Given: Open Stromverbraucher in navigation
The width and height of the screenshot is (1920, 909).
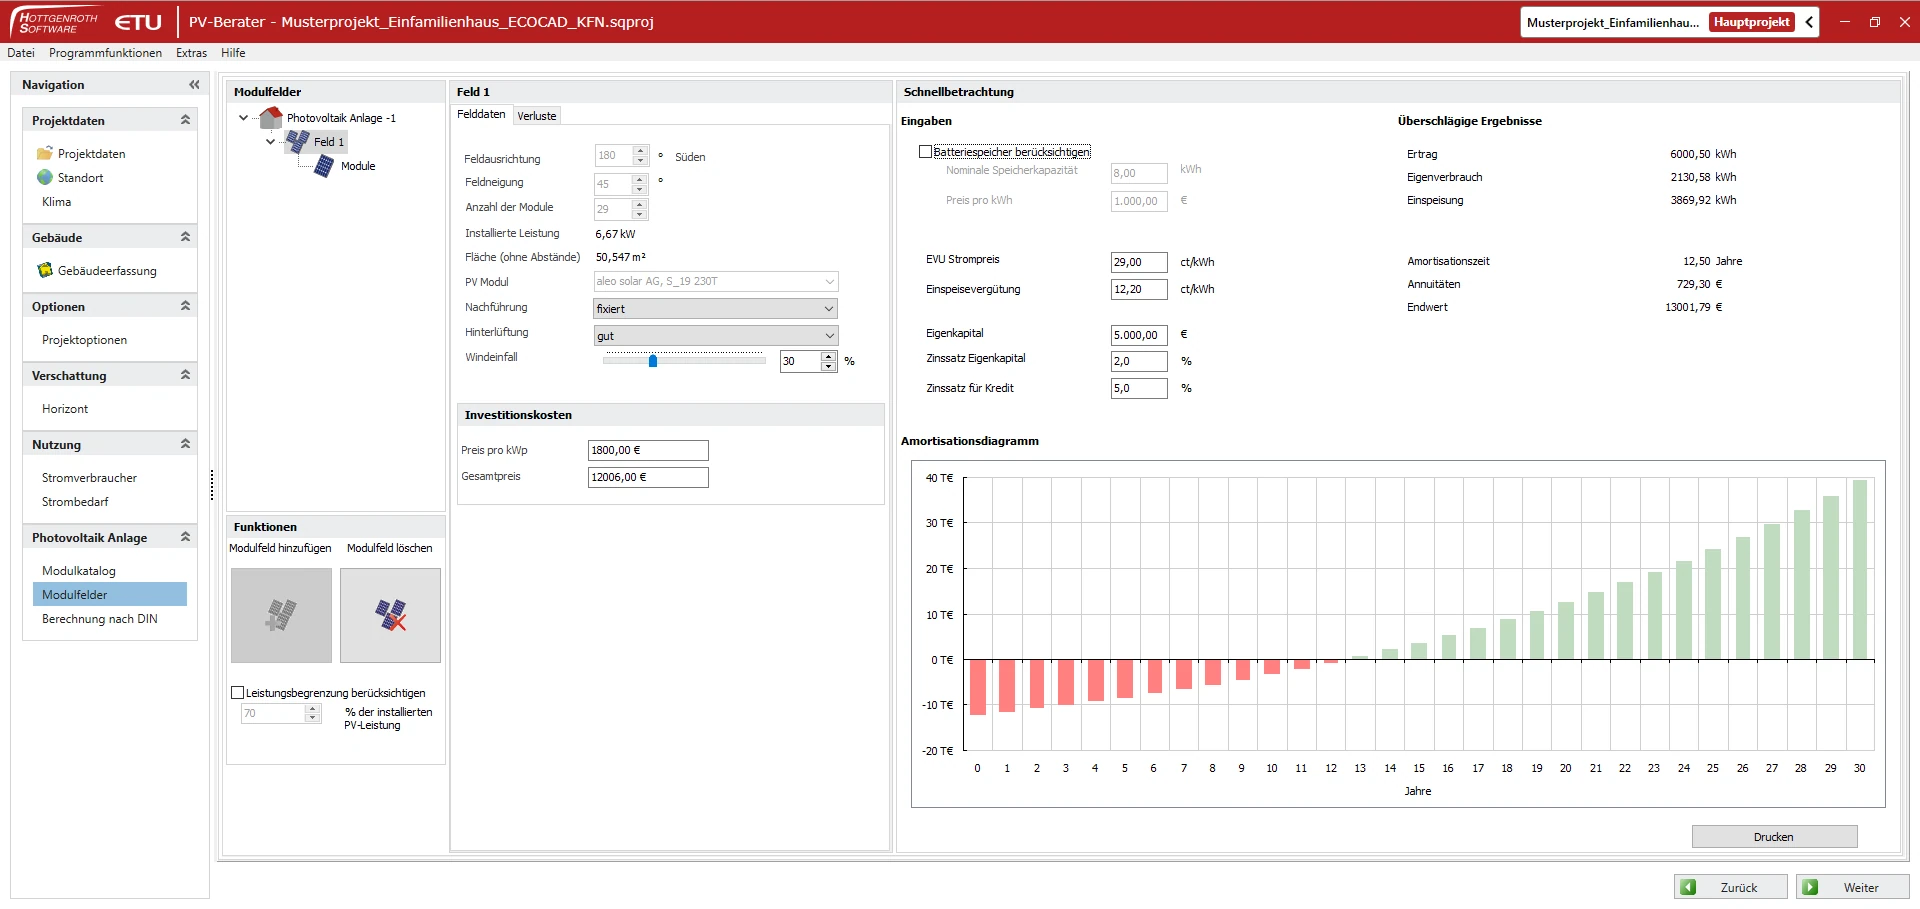Looking at the screenshot, I should 89,477.
